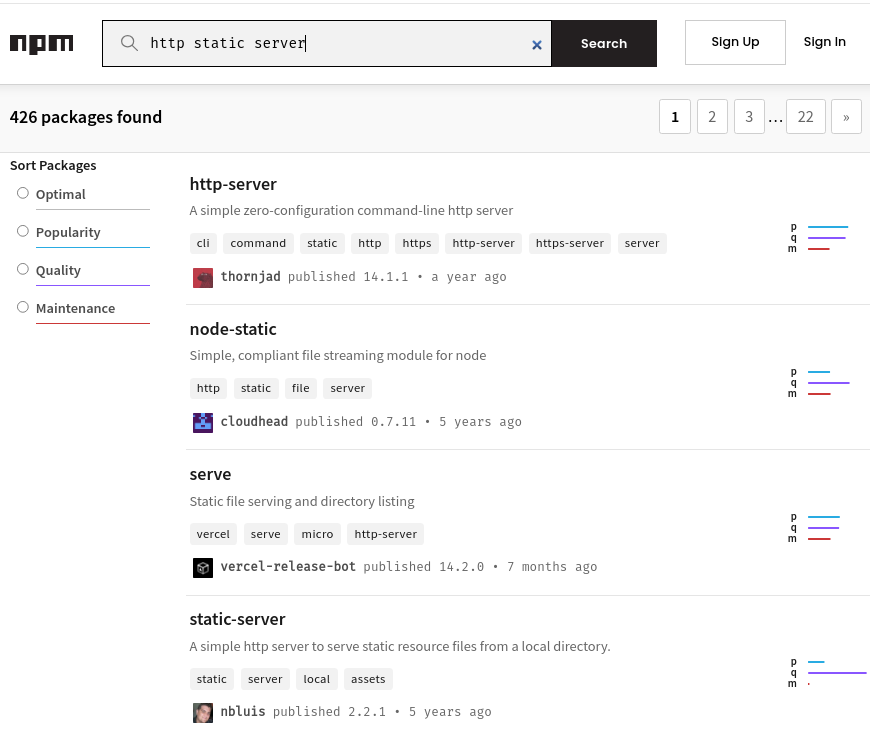Focus the package search input field
This screenshot has width=870, height=732.
click(x=335, y=44)
